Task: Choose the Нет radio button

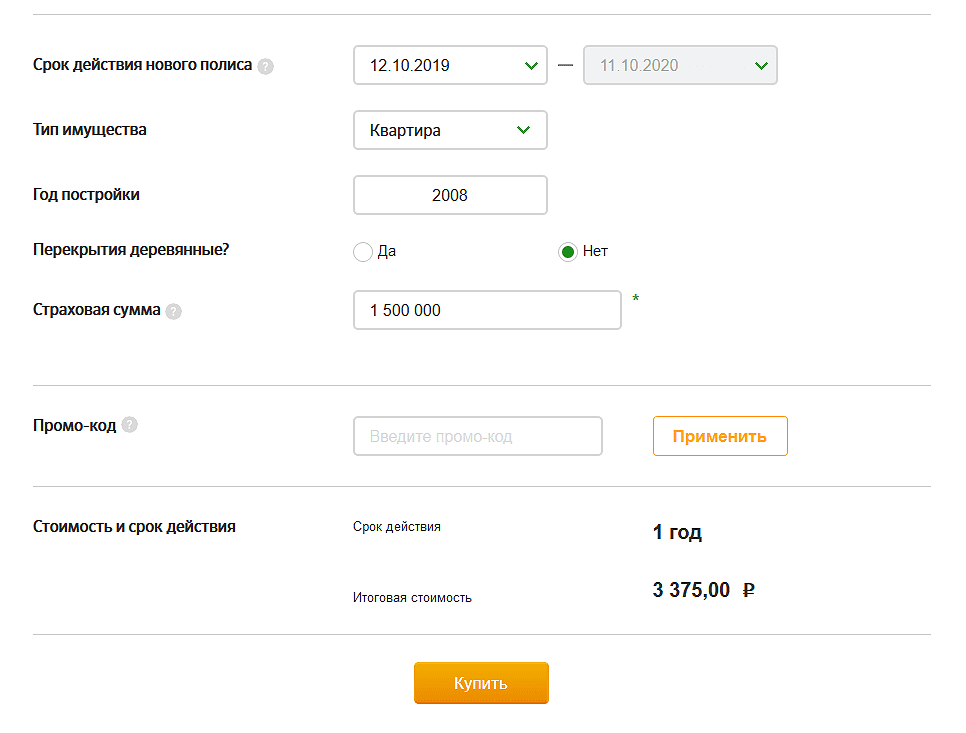Action: [x=568, y=252]
